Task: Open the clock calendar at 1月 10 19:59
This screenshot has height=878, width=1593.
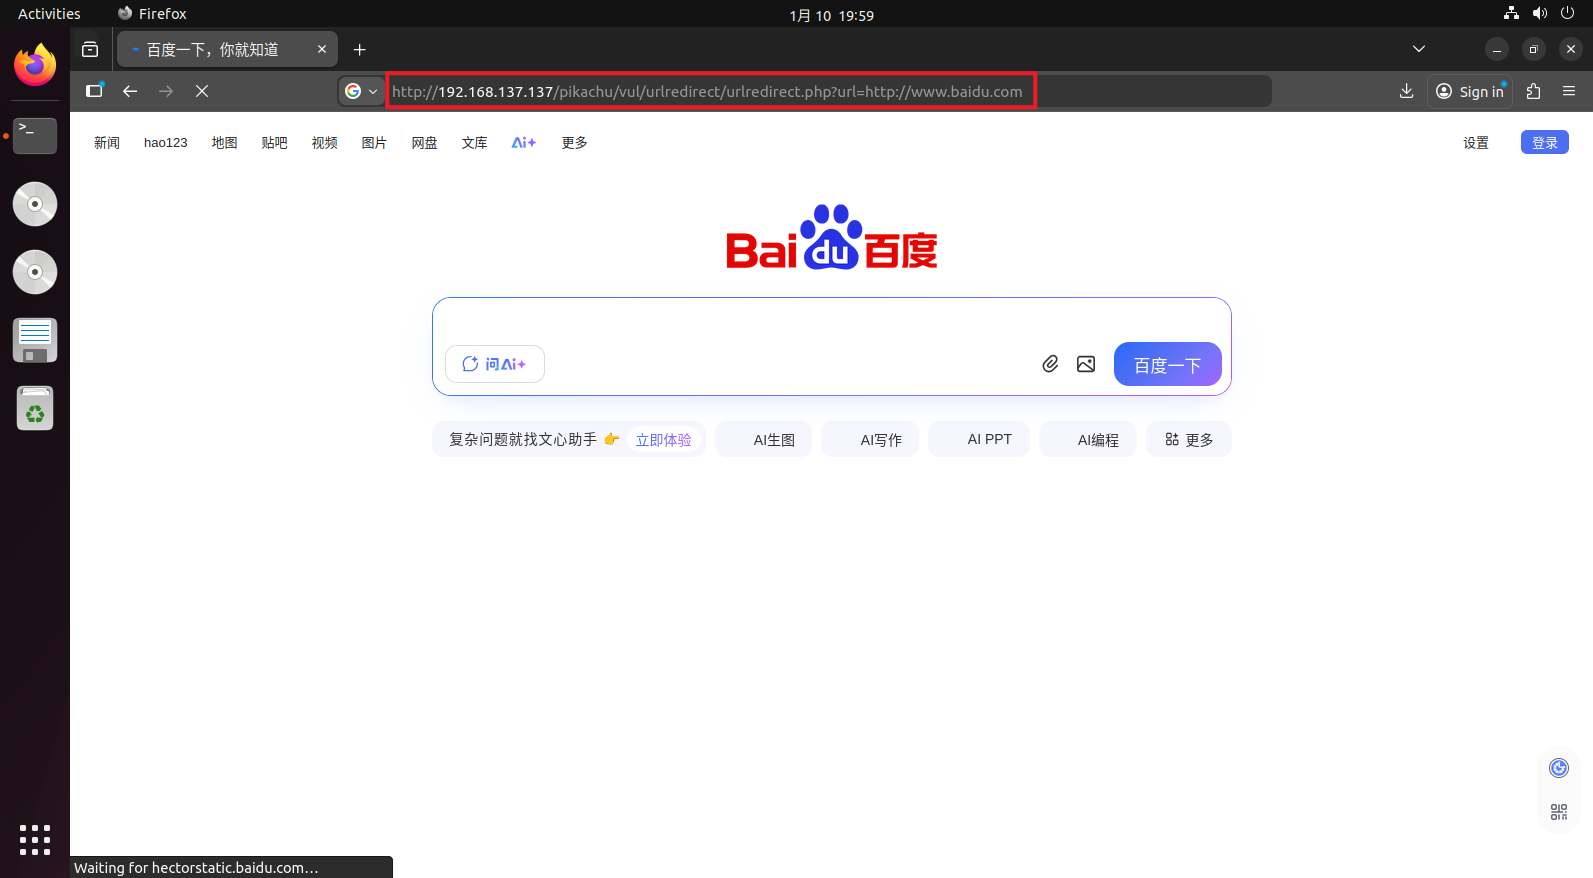Action: point(831,15)
